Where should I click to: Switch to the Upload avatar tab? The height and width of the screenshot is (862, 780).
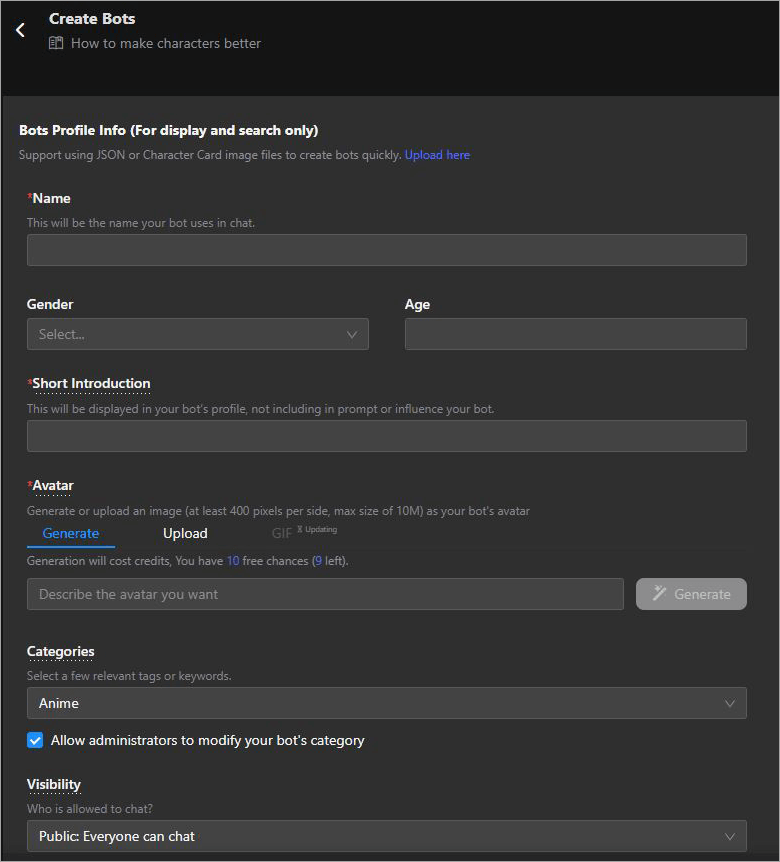point(185,533)
